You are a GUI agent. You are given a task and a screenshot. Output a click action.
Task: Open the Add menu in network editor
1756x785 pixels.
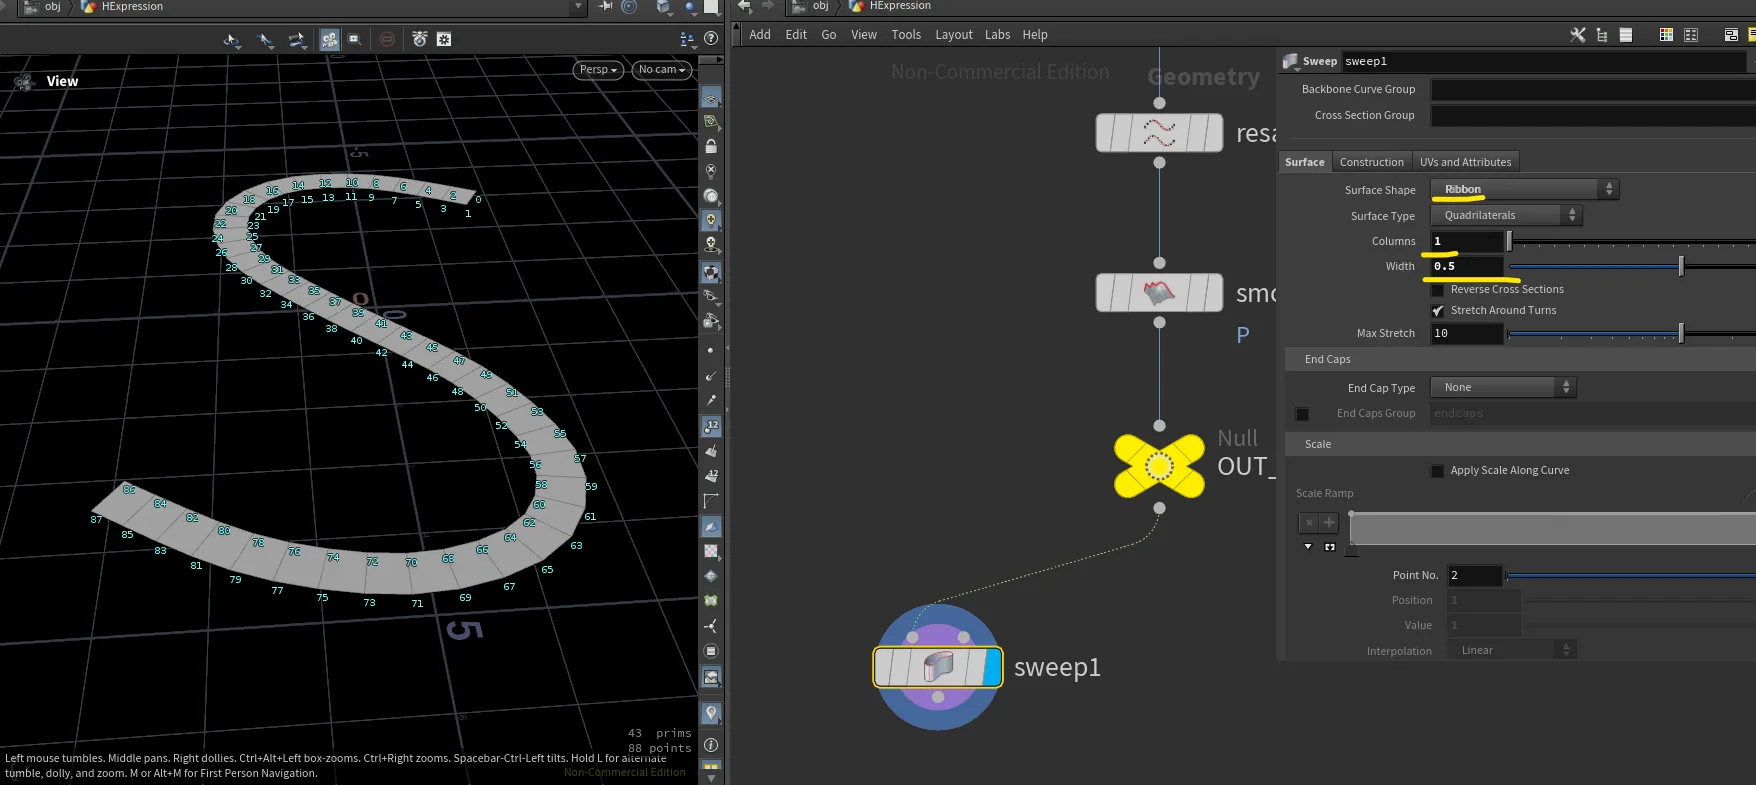tap(760, 35)
